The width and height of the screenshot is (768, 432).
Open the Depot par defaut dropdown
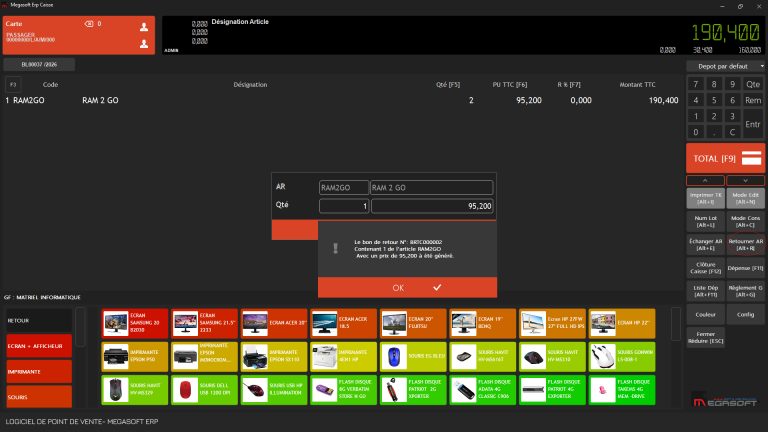(x=725, y=66)
